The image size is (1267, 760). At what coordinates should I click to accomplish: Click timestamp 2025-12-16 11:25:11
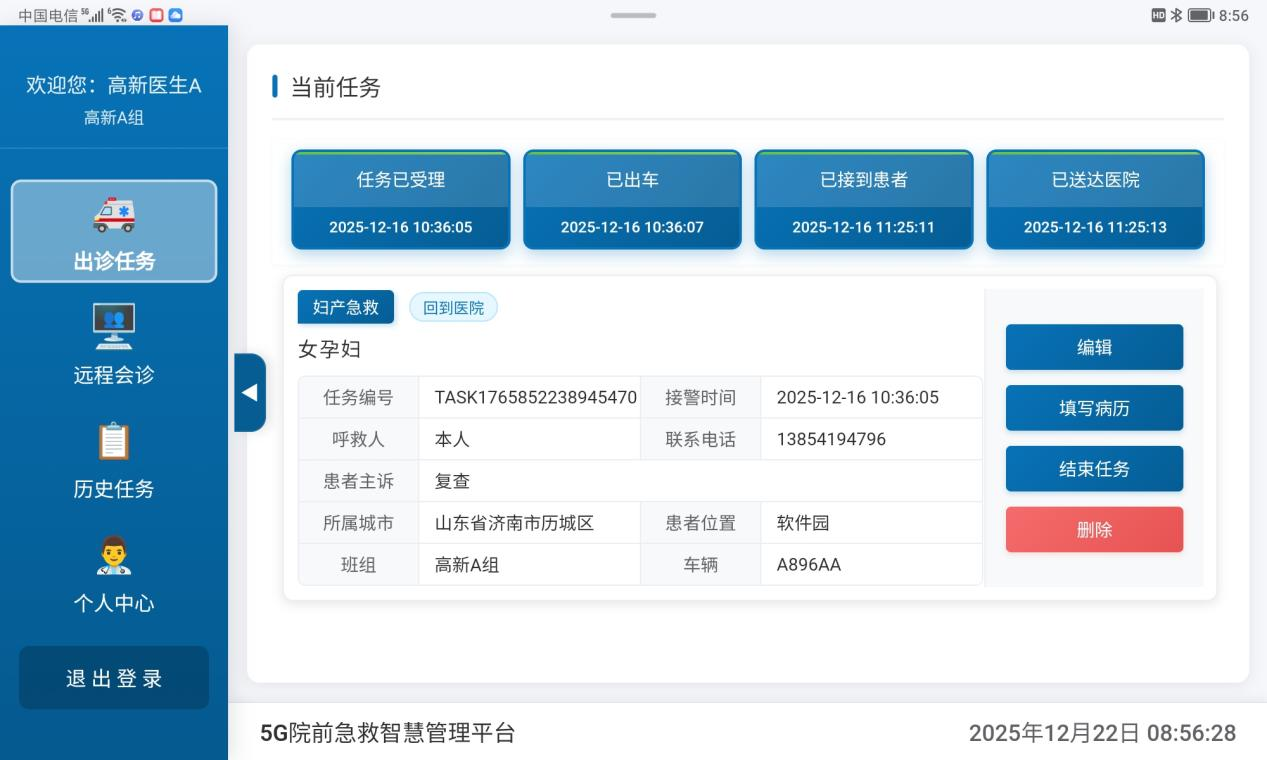[864, 227]
